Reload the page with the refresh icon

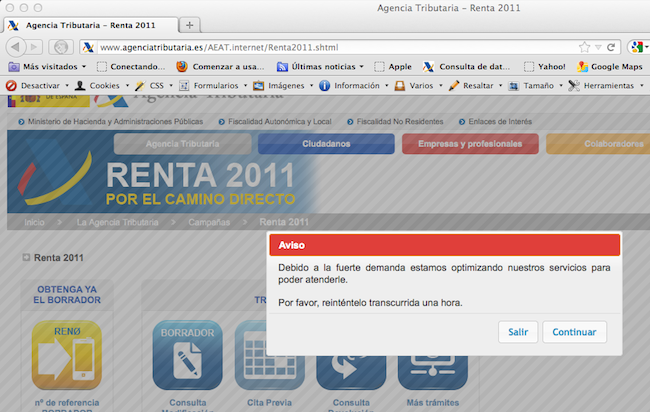(x=611, y=47)
